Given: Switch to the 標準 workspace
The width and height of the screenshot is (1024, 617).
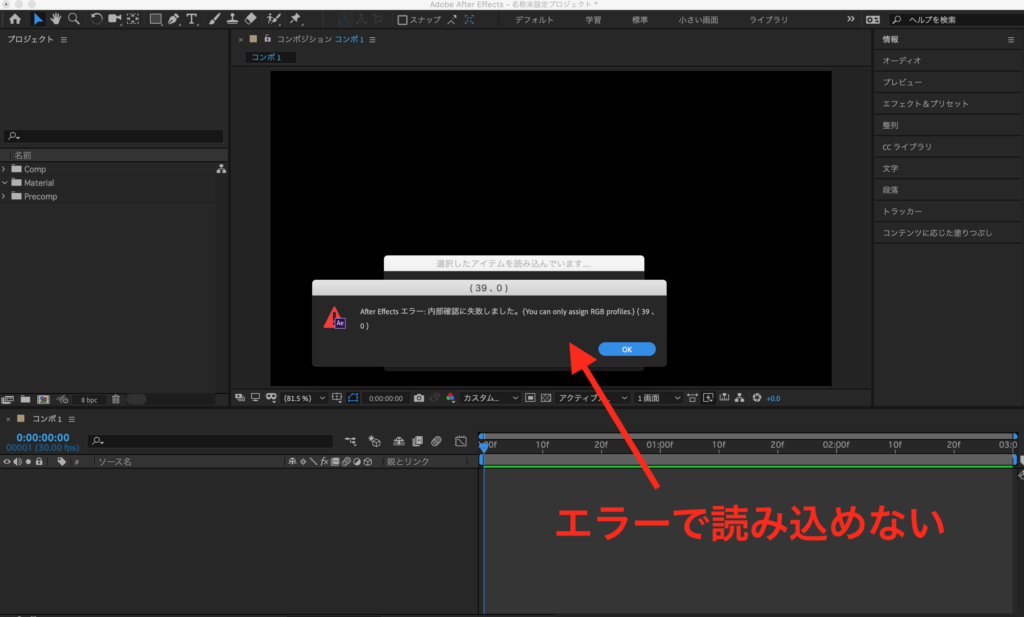Looking at the screenshot, I should pos(640,20).
